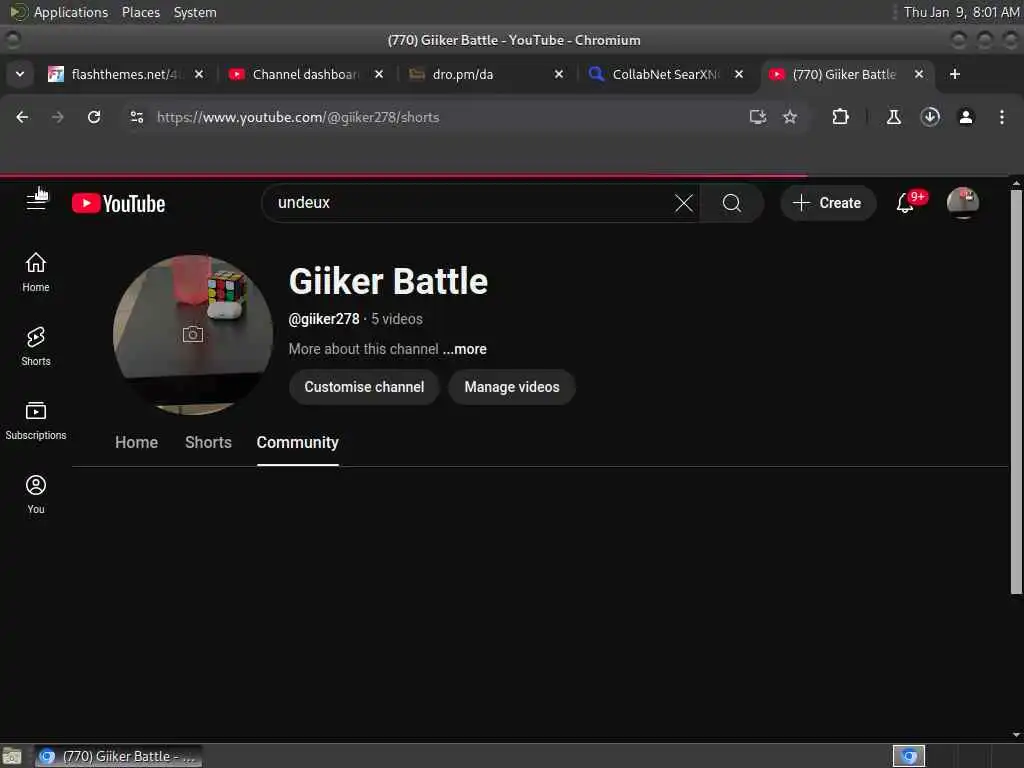Screen dimensions: 1024x768
Task: Open the System menu
Action: tap(195, 12)
